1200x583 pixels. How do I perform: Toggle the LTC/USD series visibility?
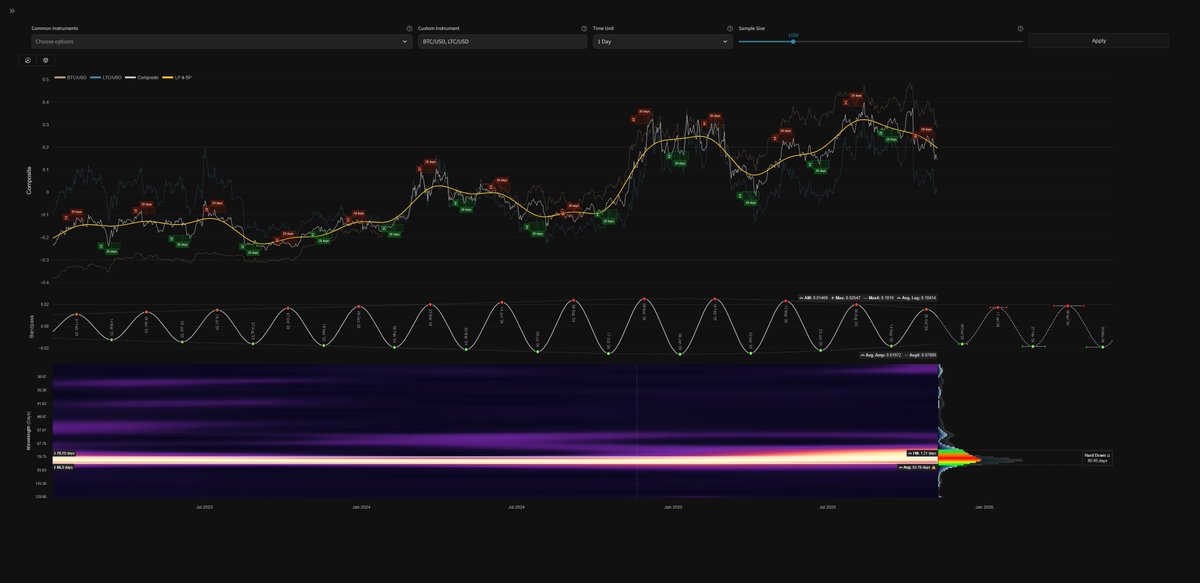[x=106, y=75]
